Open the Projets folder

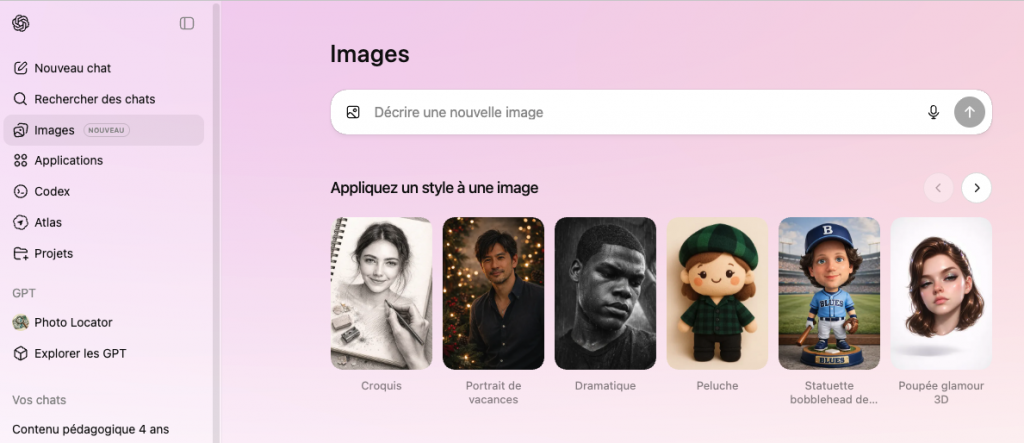(x=53, y=253)
